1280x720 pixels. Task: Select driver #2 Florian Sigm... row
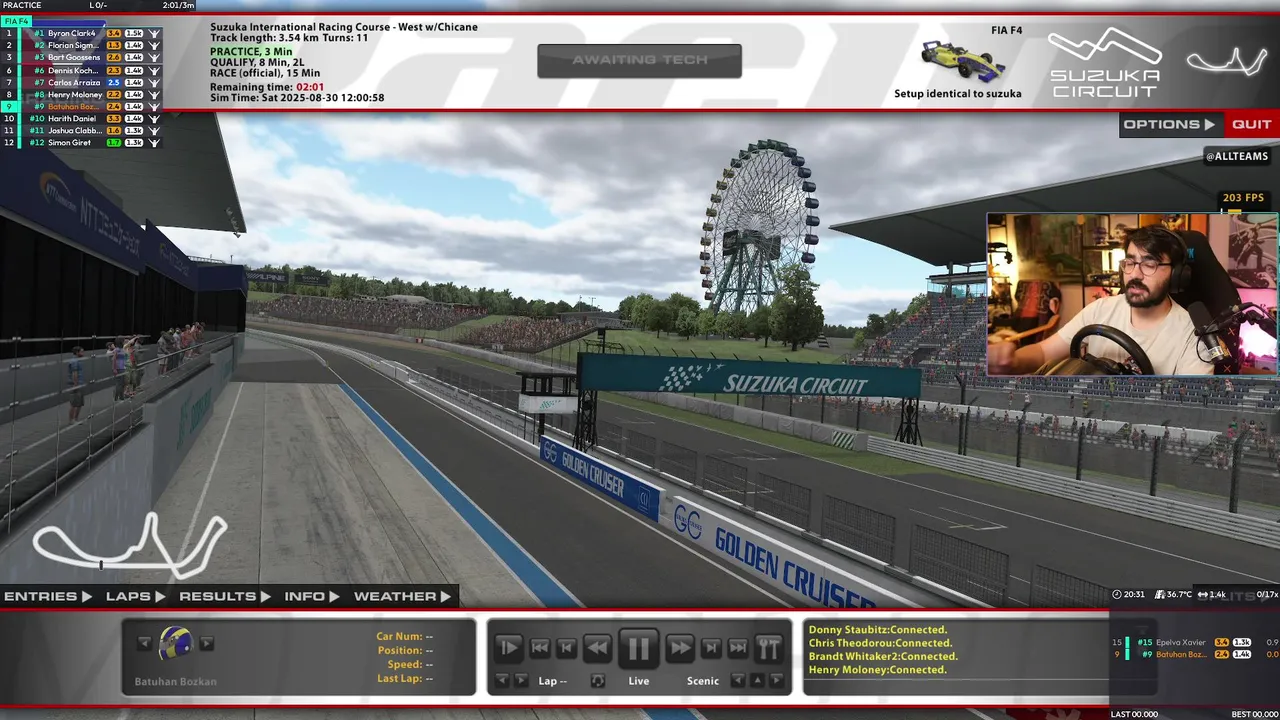click(x=81, y=45)
